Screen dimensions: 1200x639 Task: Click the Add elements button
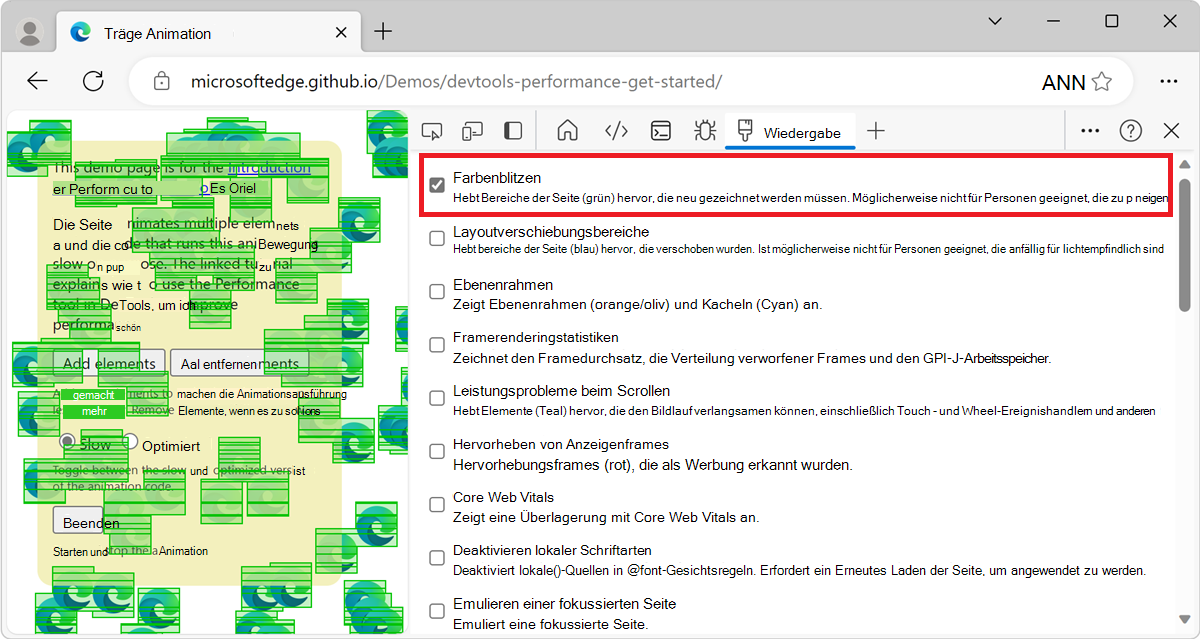tap(109, 364)
